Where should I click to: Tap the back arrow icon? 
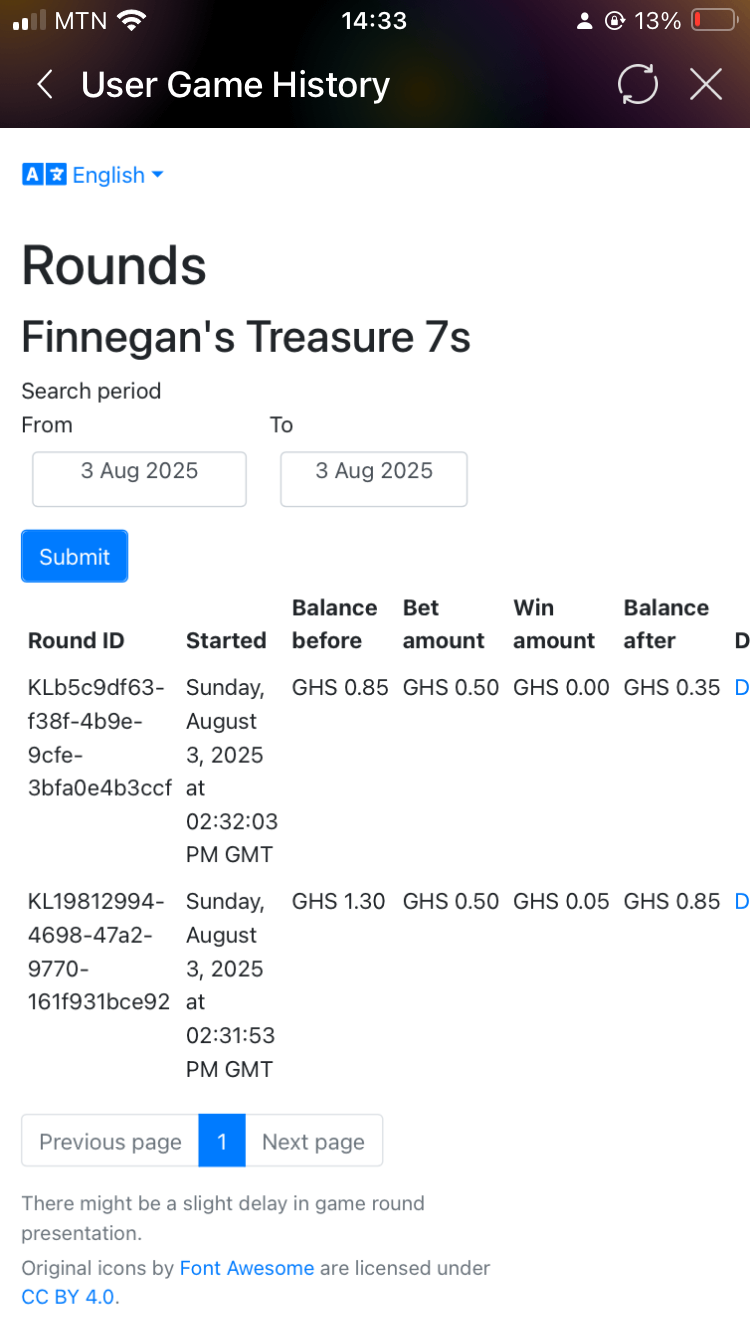[x=45, y=85]
